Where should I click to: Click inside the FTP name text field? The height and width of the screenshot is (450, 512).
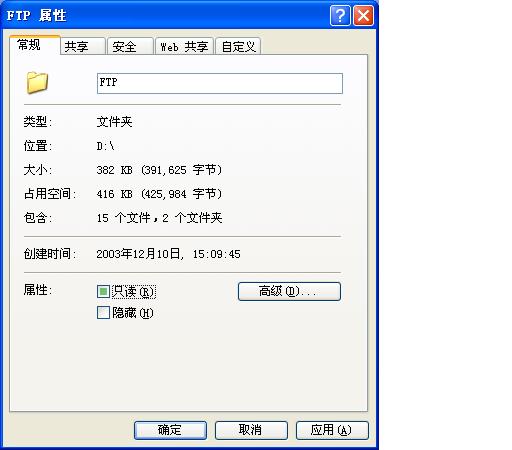[x=220, y=83]
